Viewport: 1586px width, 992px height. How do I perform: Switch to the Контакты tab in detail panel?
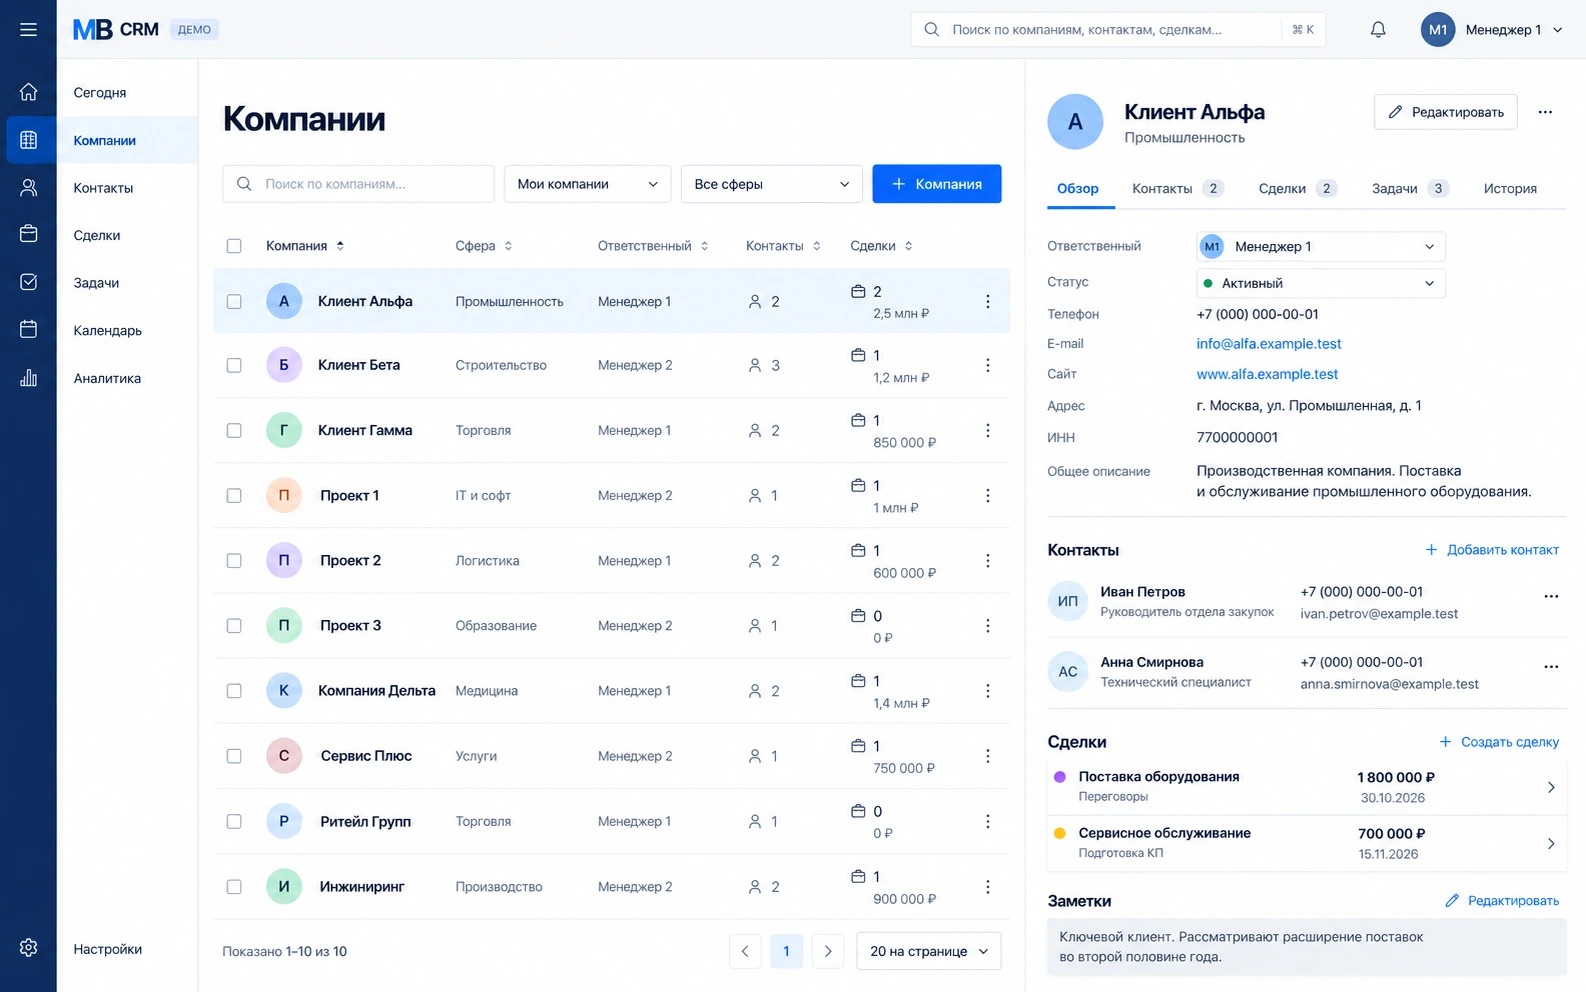[x=1177, y=188]
